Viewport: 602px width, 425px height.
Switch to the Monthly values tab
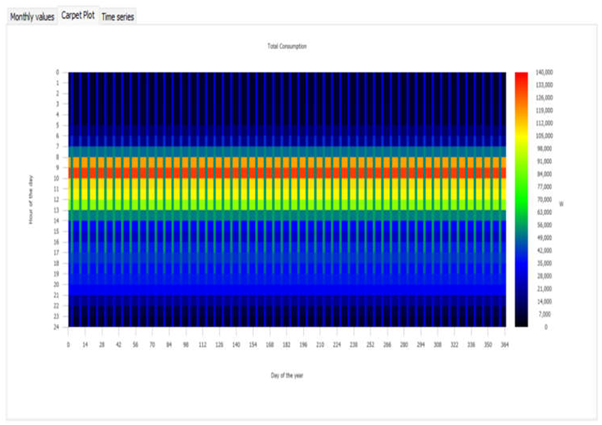[31, 17]
